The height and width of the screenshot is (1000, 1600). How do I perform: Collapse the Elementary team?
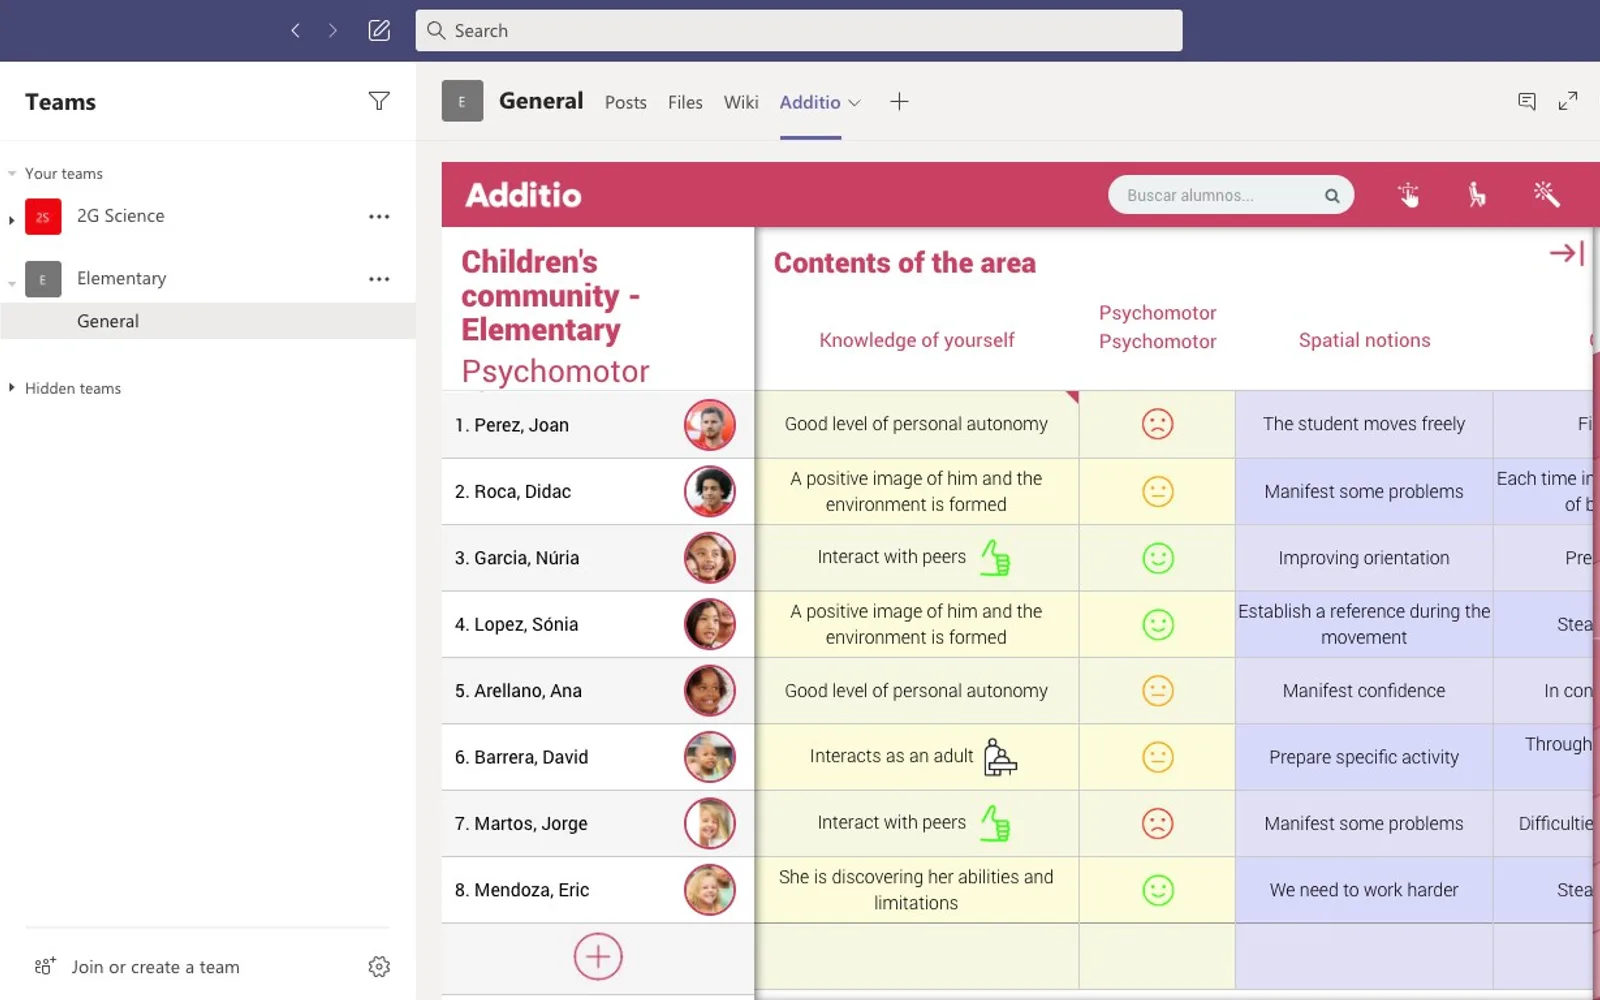[x=12, y=284]
